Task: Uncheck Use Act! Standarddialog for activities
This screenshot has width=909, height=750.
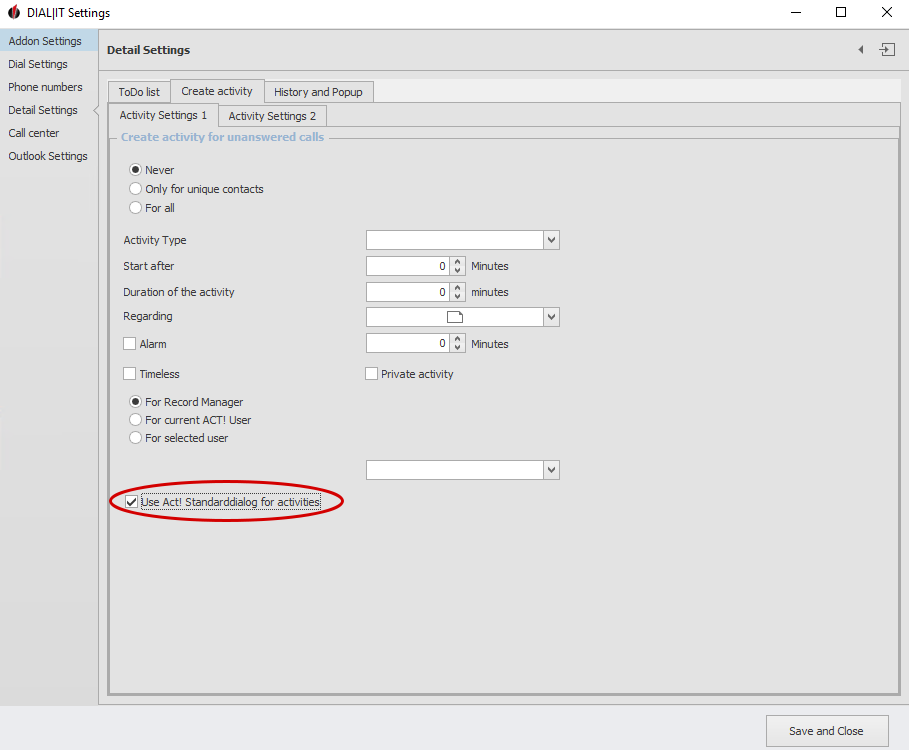Action: click(x=132, y=502)
